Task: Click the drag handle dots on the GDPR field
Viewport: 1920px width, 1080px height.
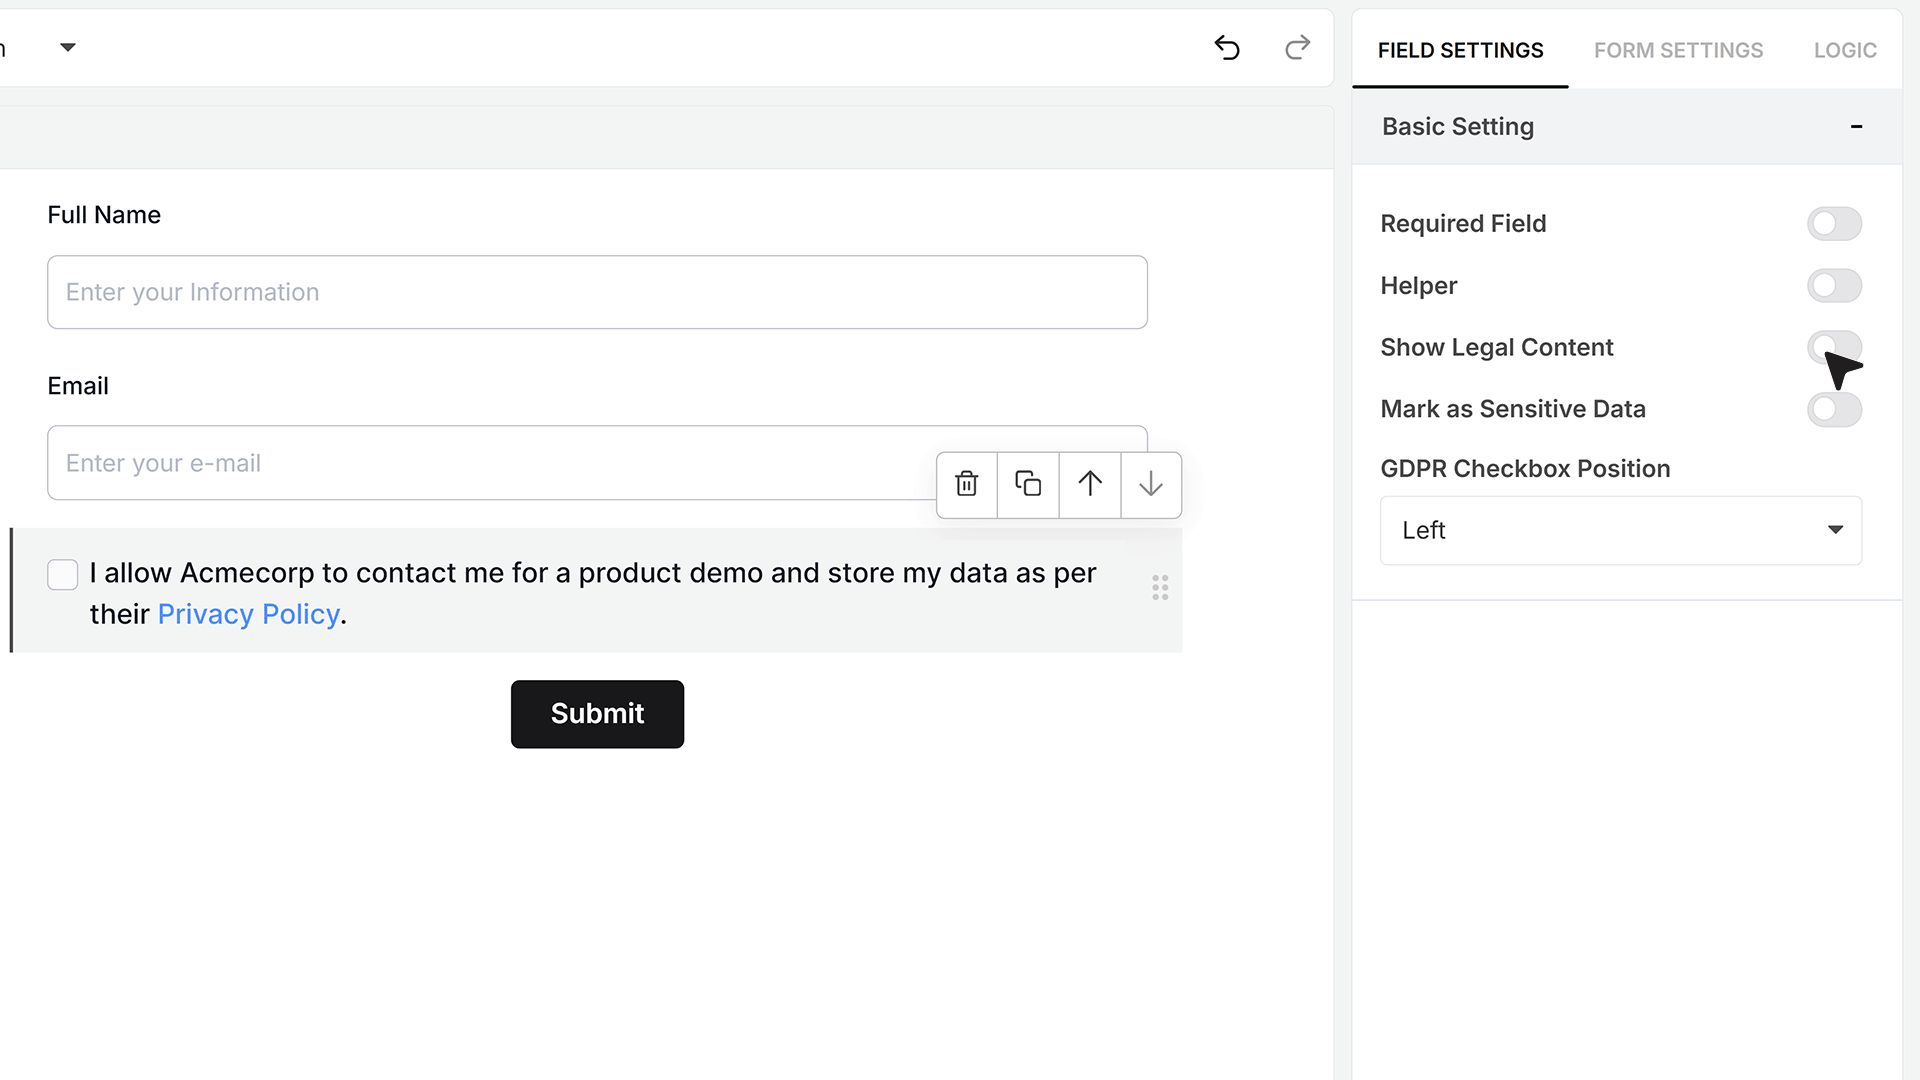Action: pos(1160,587)
